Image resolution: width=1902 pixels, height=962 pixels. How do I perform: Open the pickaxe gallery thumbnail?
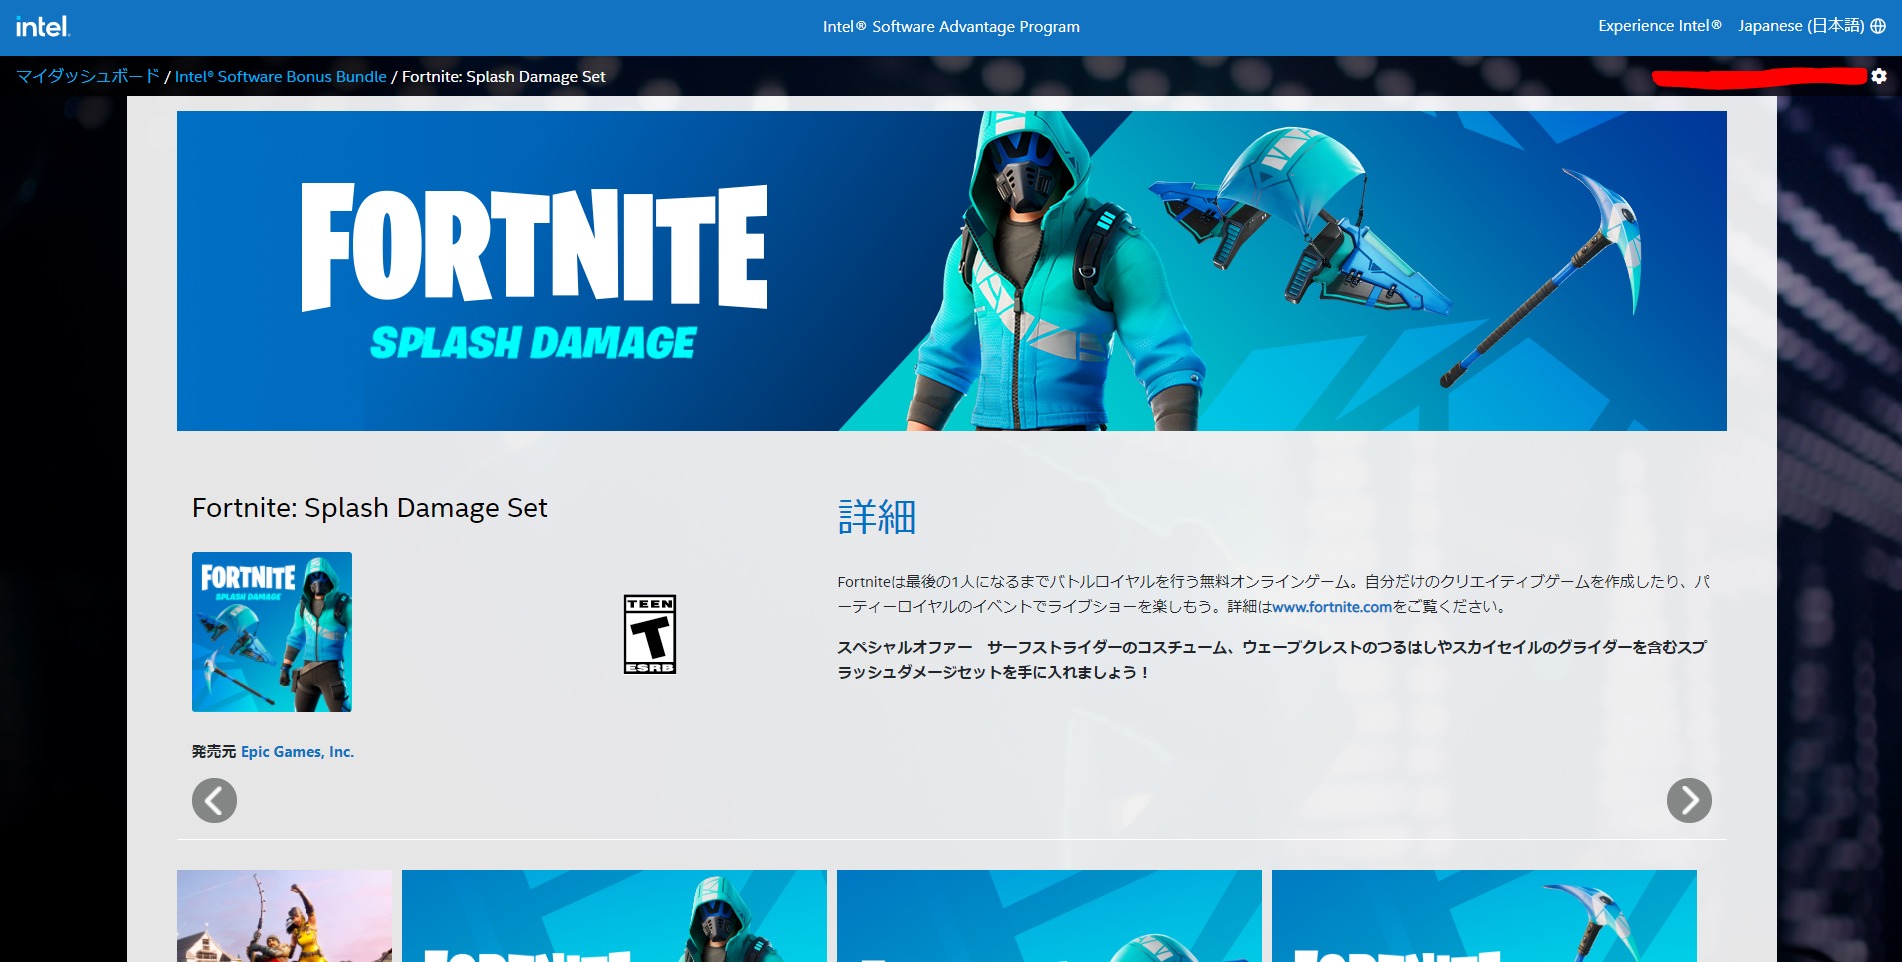point(1484,916)
